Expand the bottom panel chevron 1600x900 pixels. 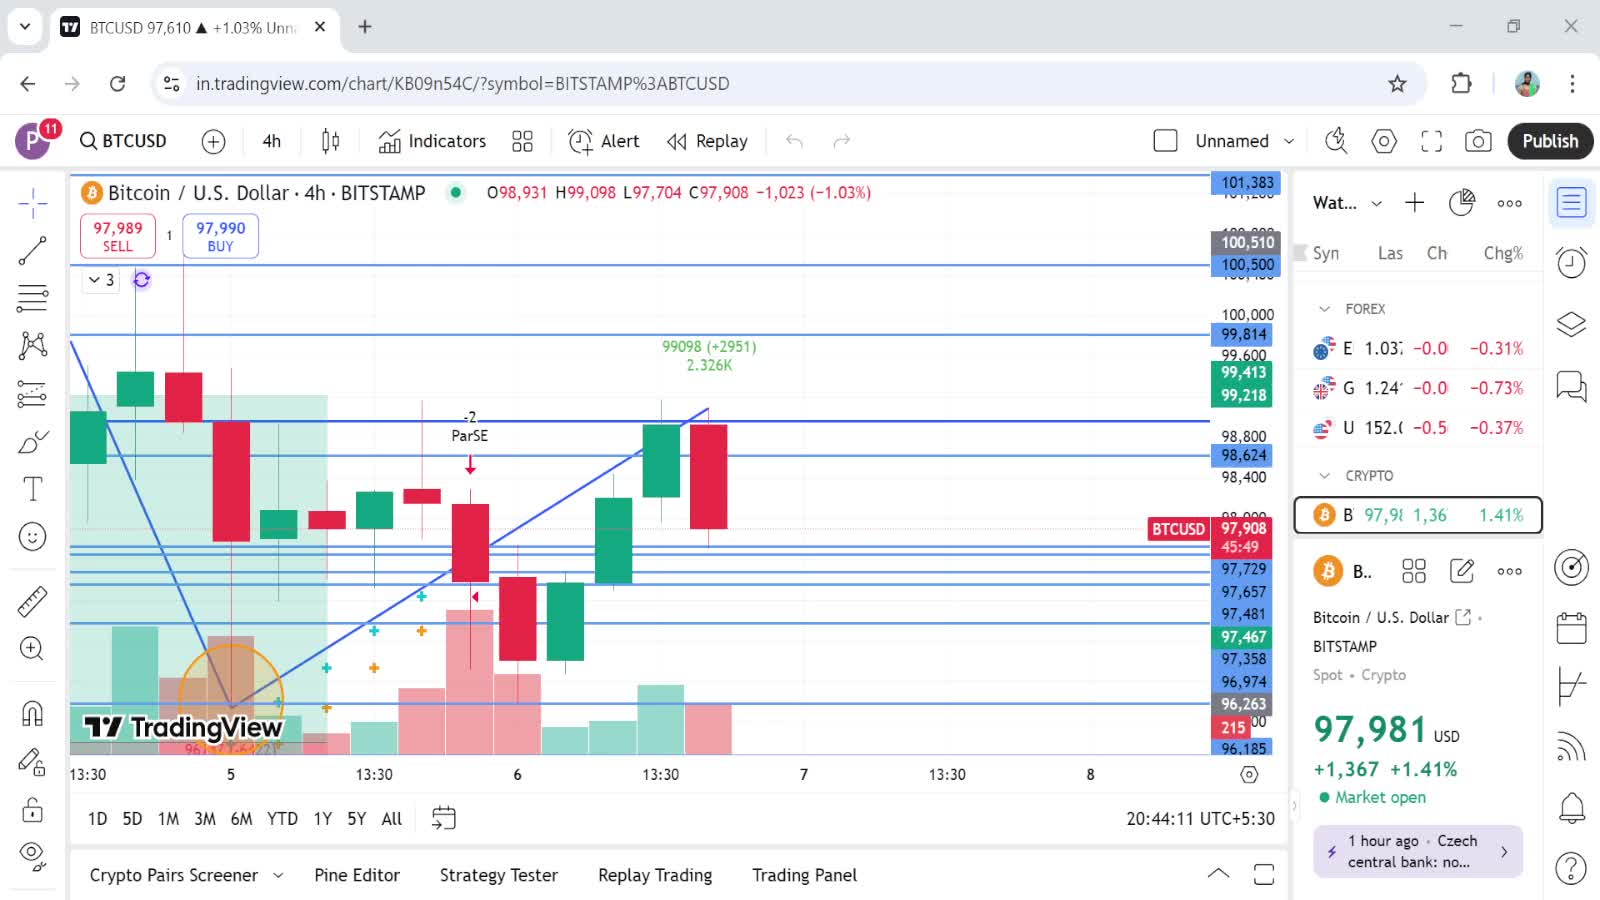pos(1218,874)
